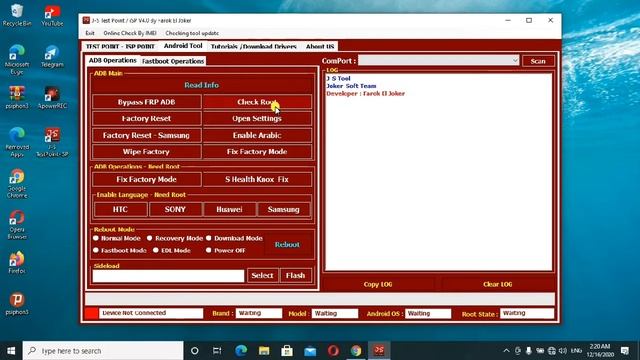640x360 pixels.
Task: Open File Explorer from the taskbar
Action: pyautogui.click(x=264, y=351)
